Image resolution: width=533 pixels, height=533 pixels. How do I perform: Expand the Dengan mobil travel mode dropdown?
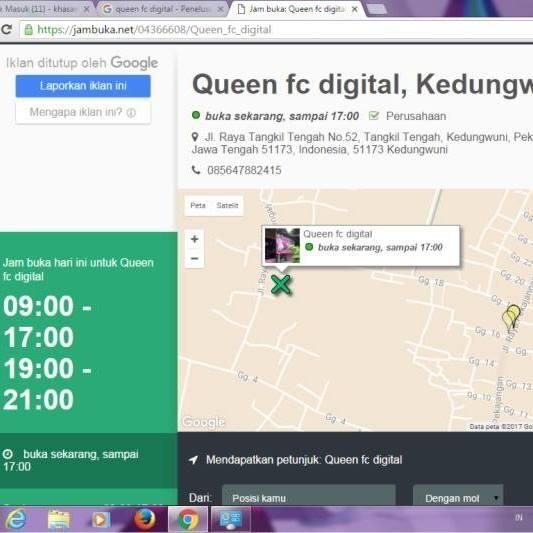(x=458, y=498)
